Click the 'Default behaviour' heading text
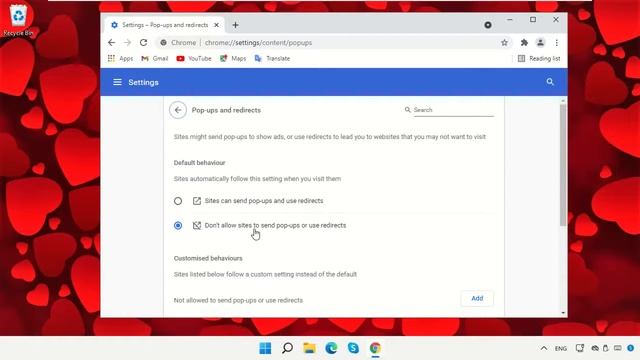640x360 pixels. [x=199, y=162]
